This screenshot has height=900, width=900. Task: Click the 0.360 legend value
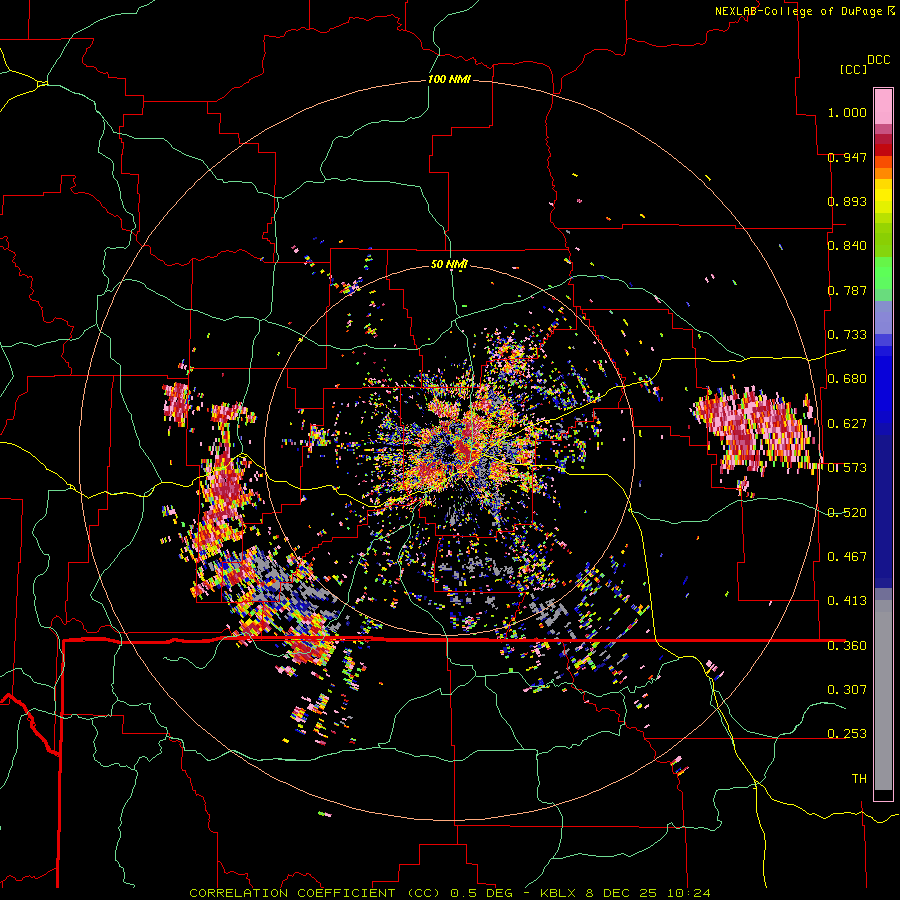coord(847,646)
